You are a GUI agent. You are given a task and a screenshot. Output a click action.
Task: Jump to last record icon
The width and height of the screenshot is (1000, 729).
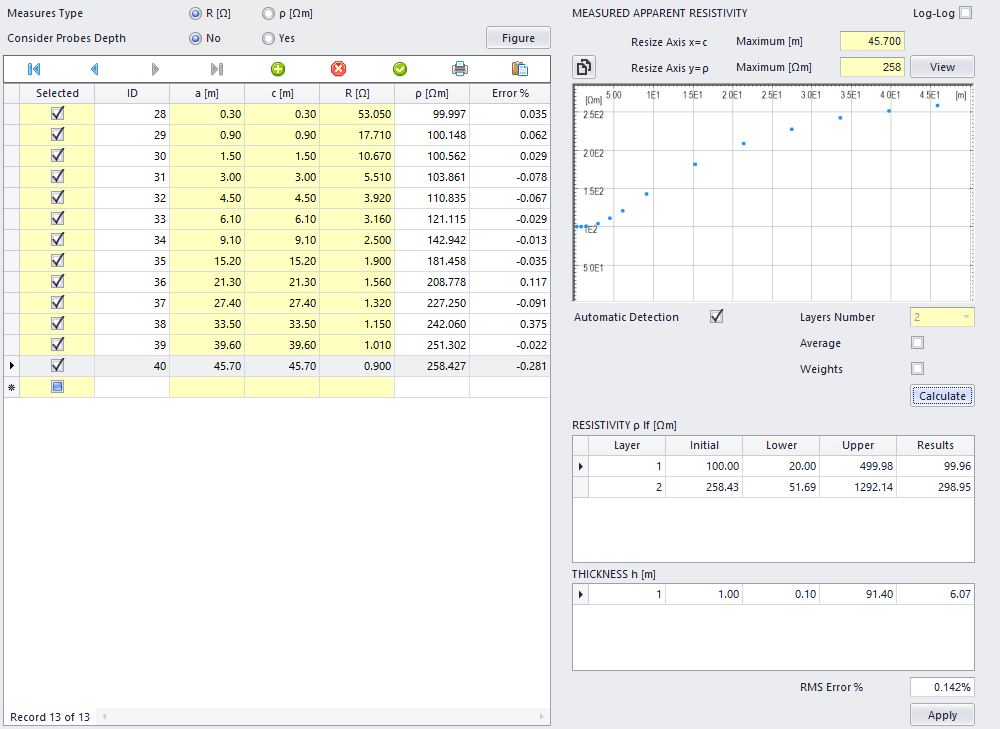[217, 69]
